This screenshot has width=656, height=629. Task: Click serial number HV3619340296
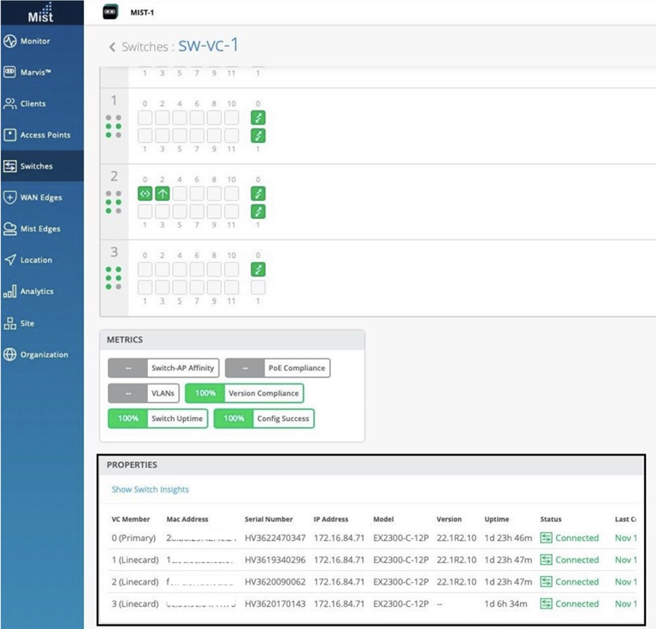(275, 560)
